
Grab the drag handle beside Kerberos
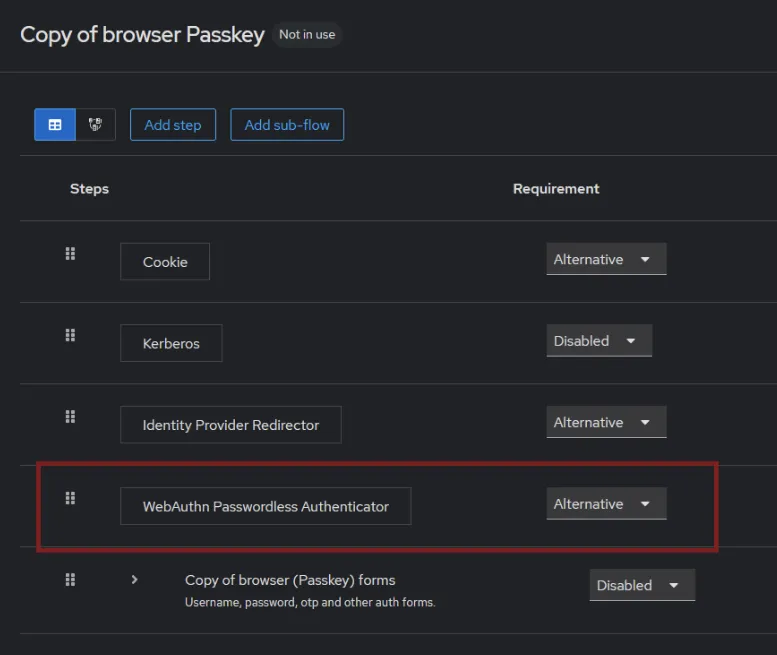(70, 335)
